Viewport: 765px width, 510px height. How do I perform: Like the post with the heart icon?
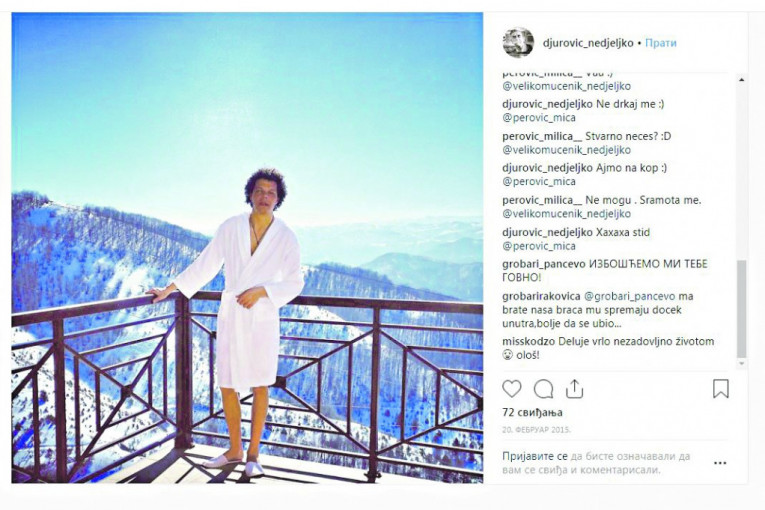pos(512,389)
